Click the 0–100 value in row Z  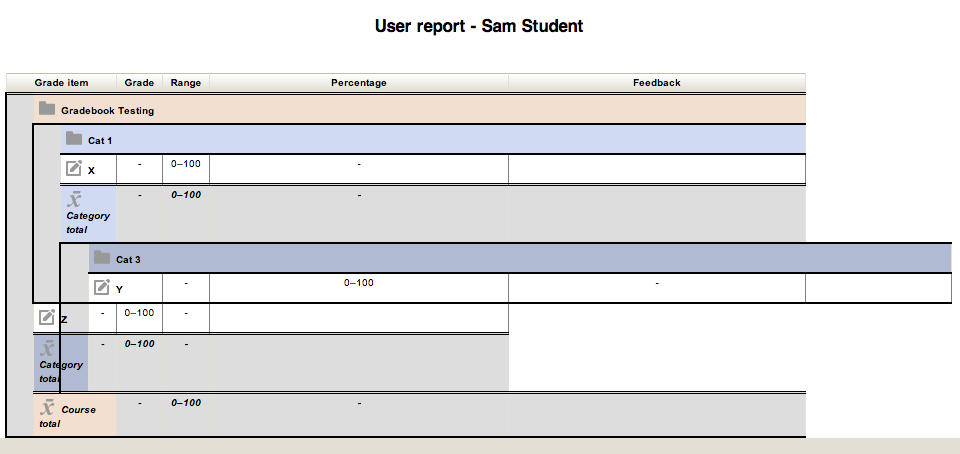(139, 313)
